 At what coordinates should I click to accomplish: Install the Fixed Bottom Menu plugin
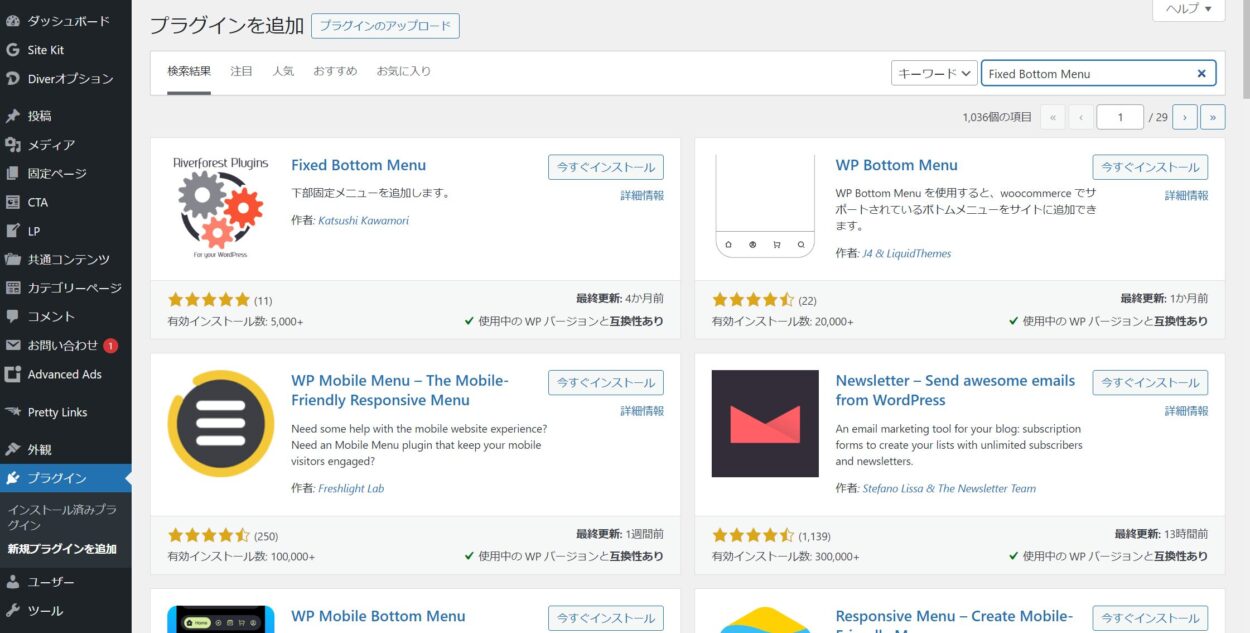pyautogui.click(x=605, y=166)
